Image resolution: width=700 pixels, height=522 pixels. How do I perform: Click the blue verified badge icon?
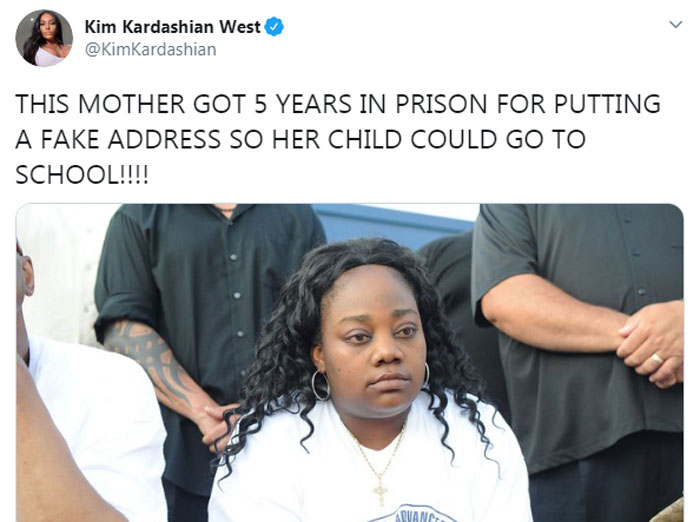tap(274, 27)
